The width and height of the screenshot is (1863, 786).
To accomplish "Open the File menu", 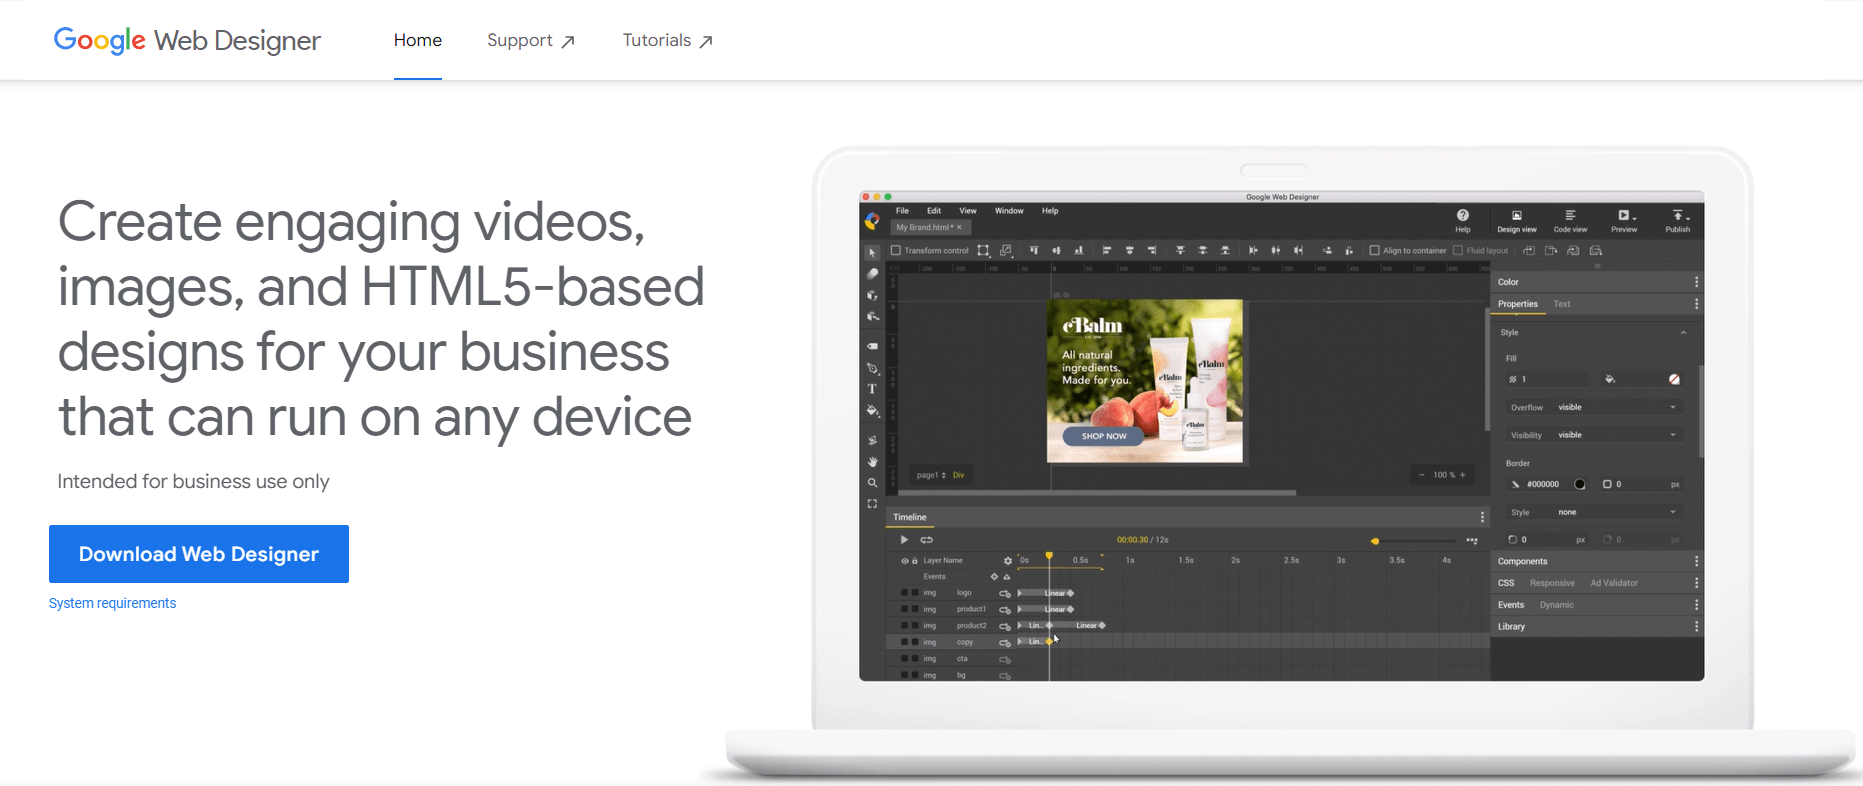I will (x=902, y=211).
